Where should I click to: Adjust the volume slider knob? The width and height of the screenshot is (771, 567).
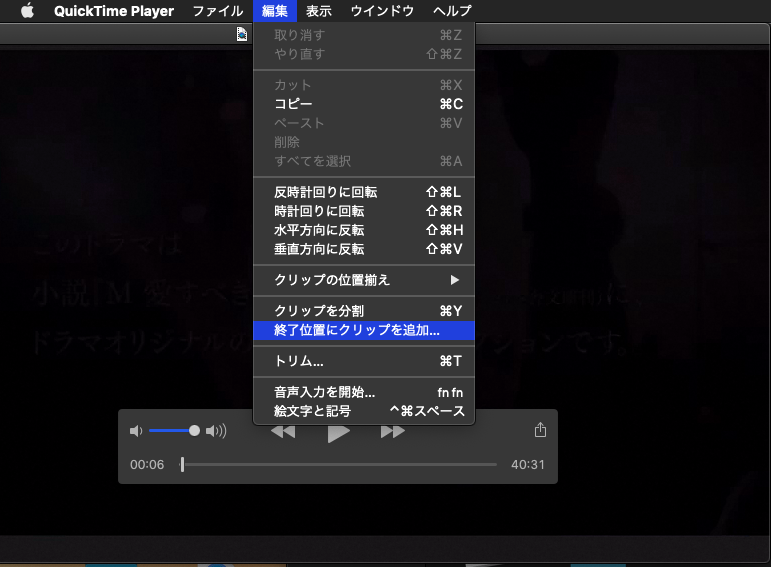pyautogui.click(x=194, y=431)
